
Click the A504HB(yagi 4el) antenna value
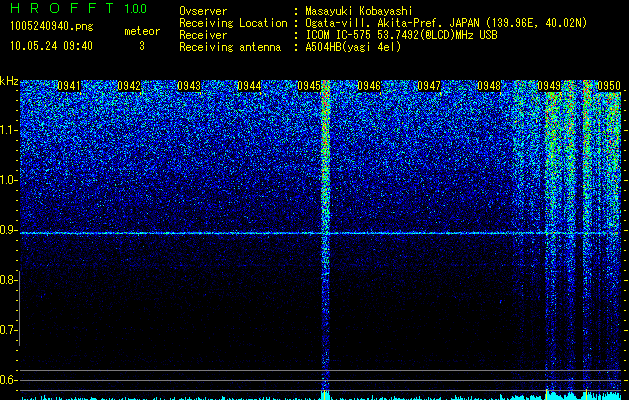(353, 47)
